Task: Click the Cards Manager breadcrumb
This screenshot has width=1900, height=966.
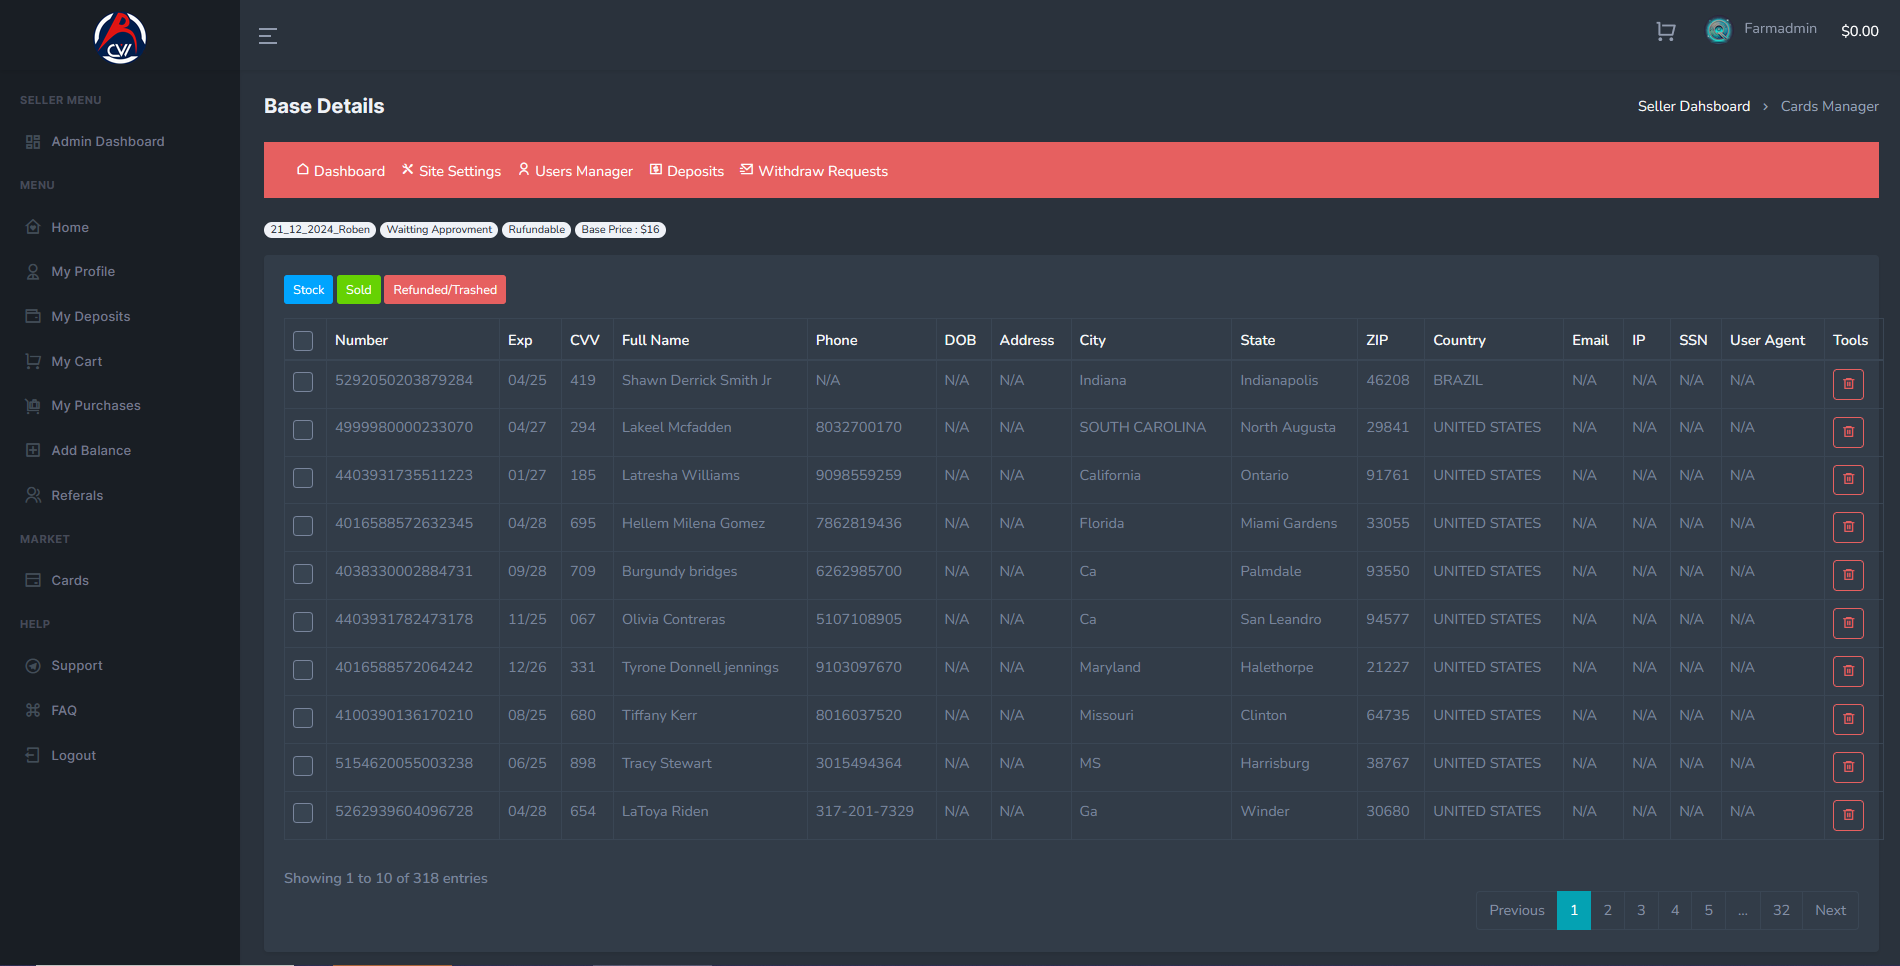Action: pos(1830,107)
